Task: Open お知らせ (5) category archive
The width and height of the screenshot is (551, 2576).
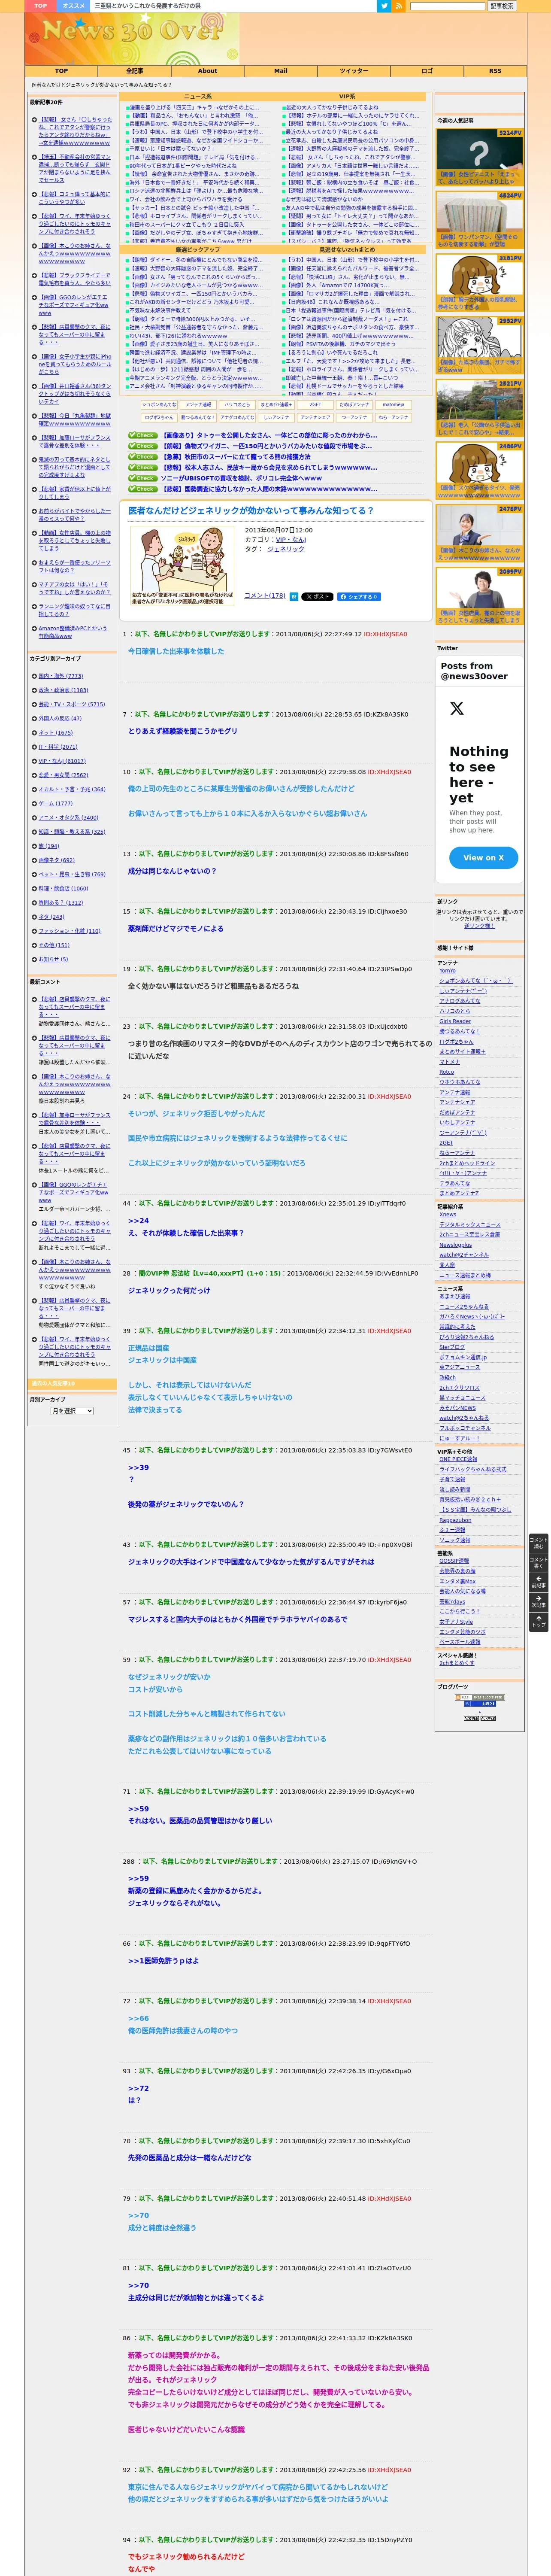Action: (x=54, y=959)
